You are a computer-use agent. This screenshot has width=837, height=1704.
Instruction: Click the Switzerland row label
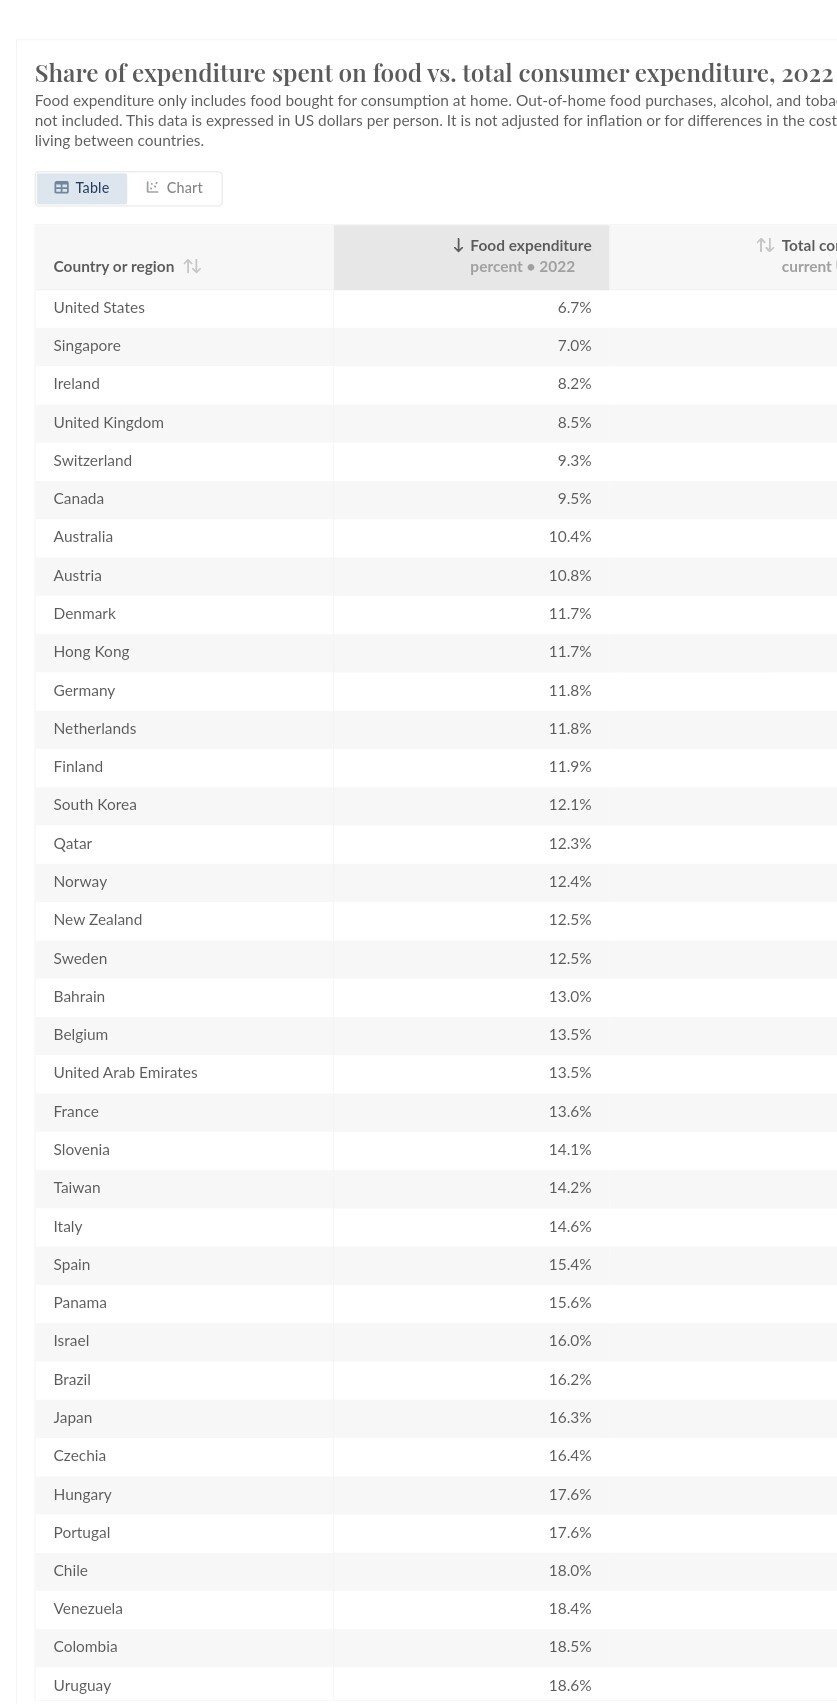93,461
